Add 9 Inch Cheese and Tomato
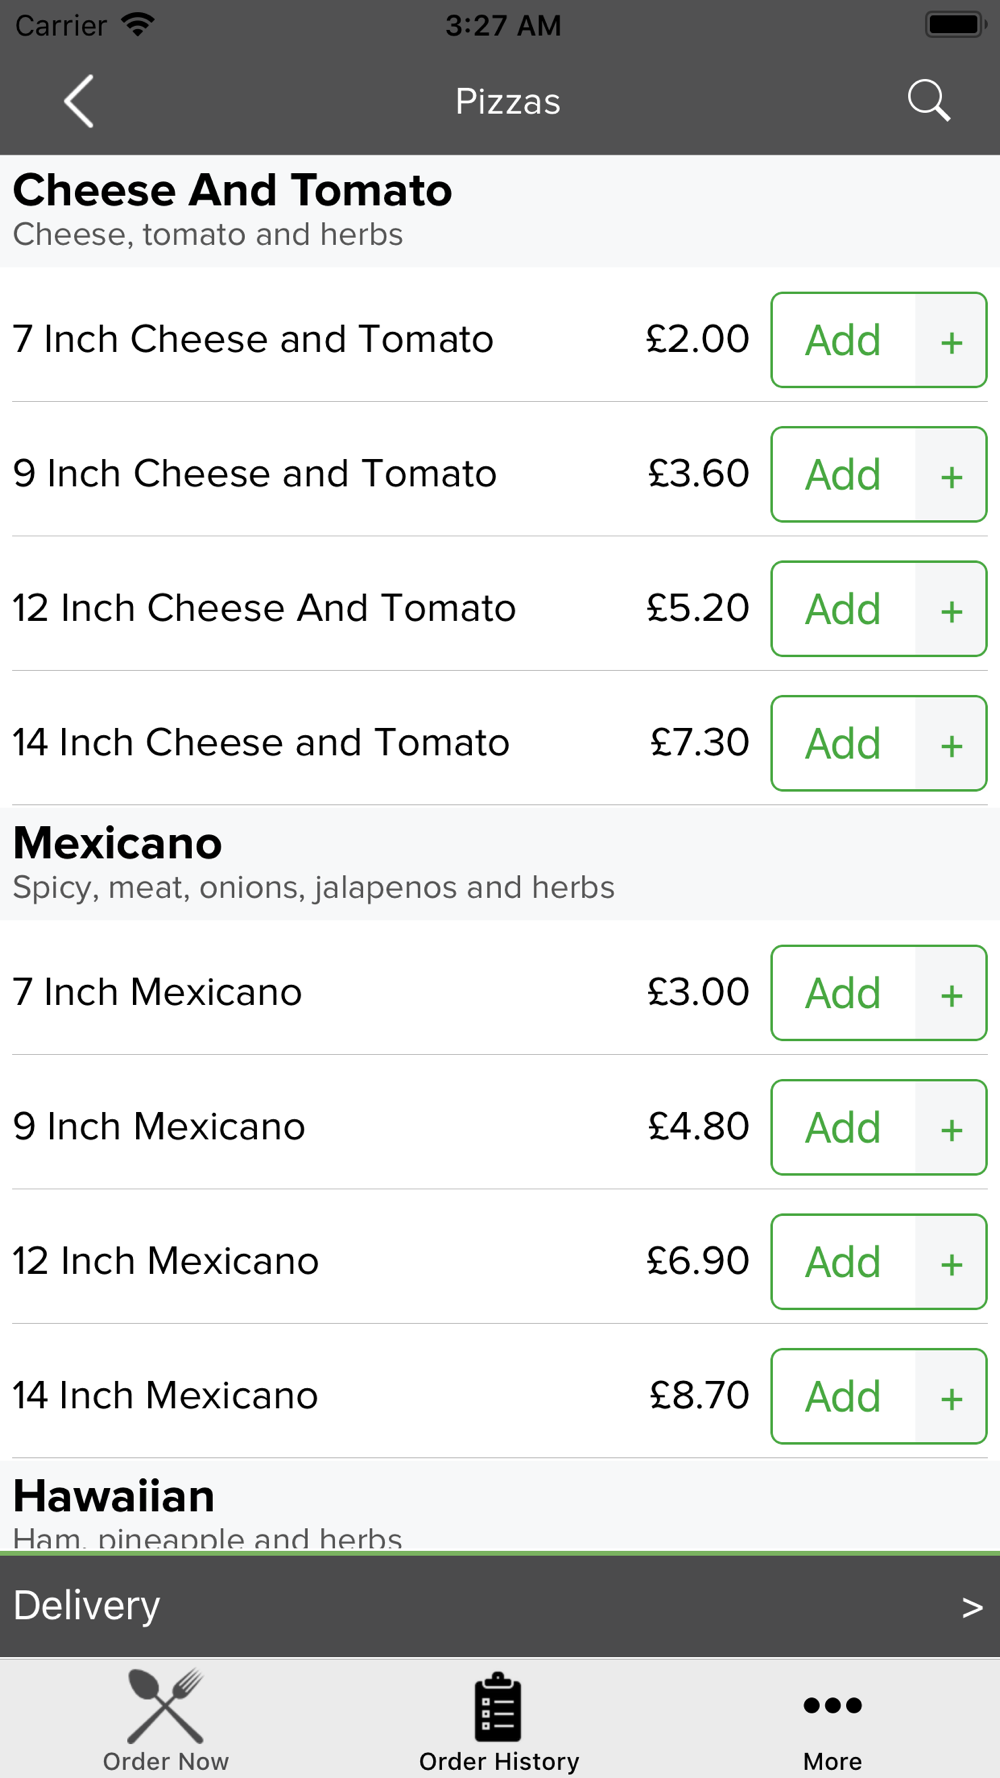The height and width of the screenshot is (1778, 1000). (843, 475)
